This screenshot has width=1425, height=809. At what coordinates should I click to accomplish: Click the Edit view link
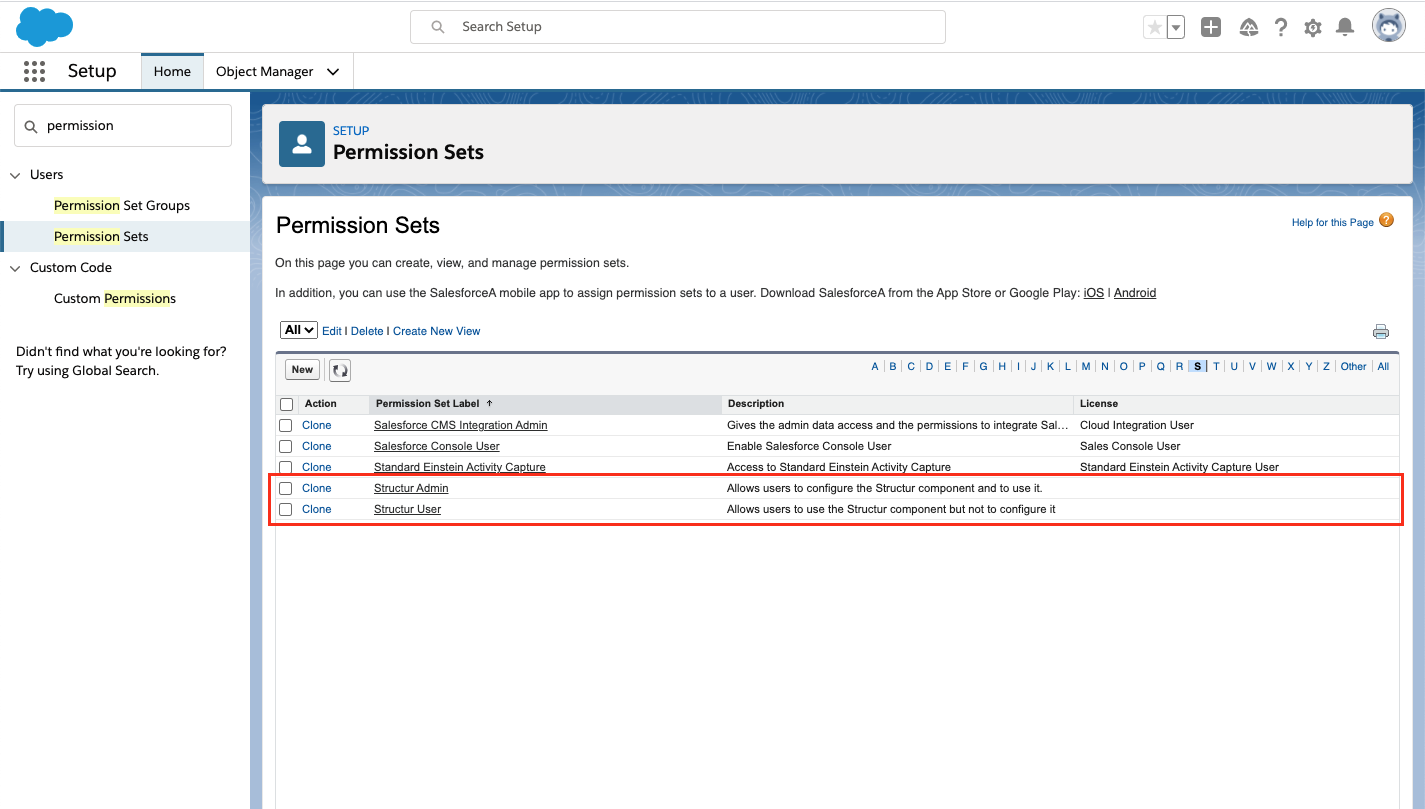point(331,331)
